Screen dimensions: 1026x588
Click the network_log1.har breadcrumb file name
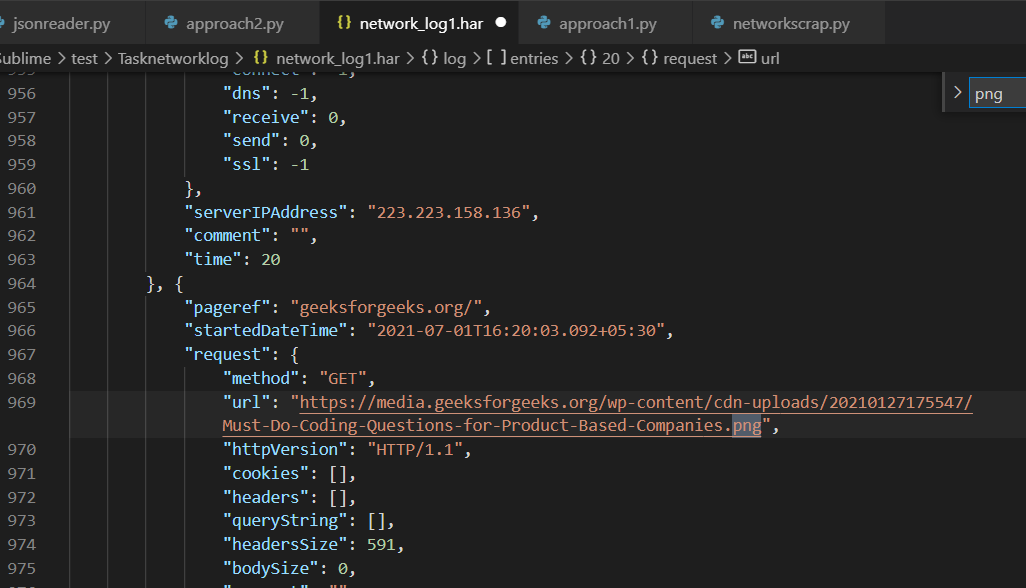(337, 58)
